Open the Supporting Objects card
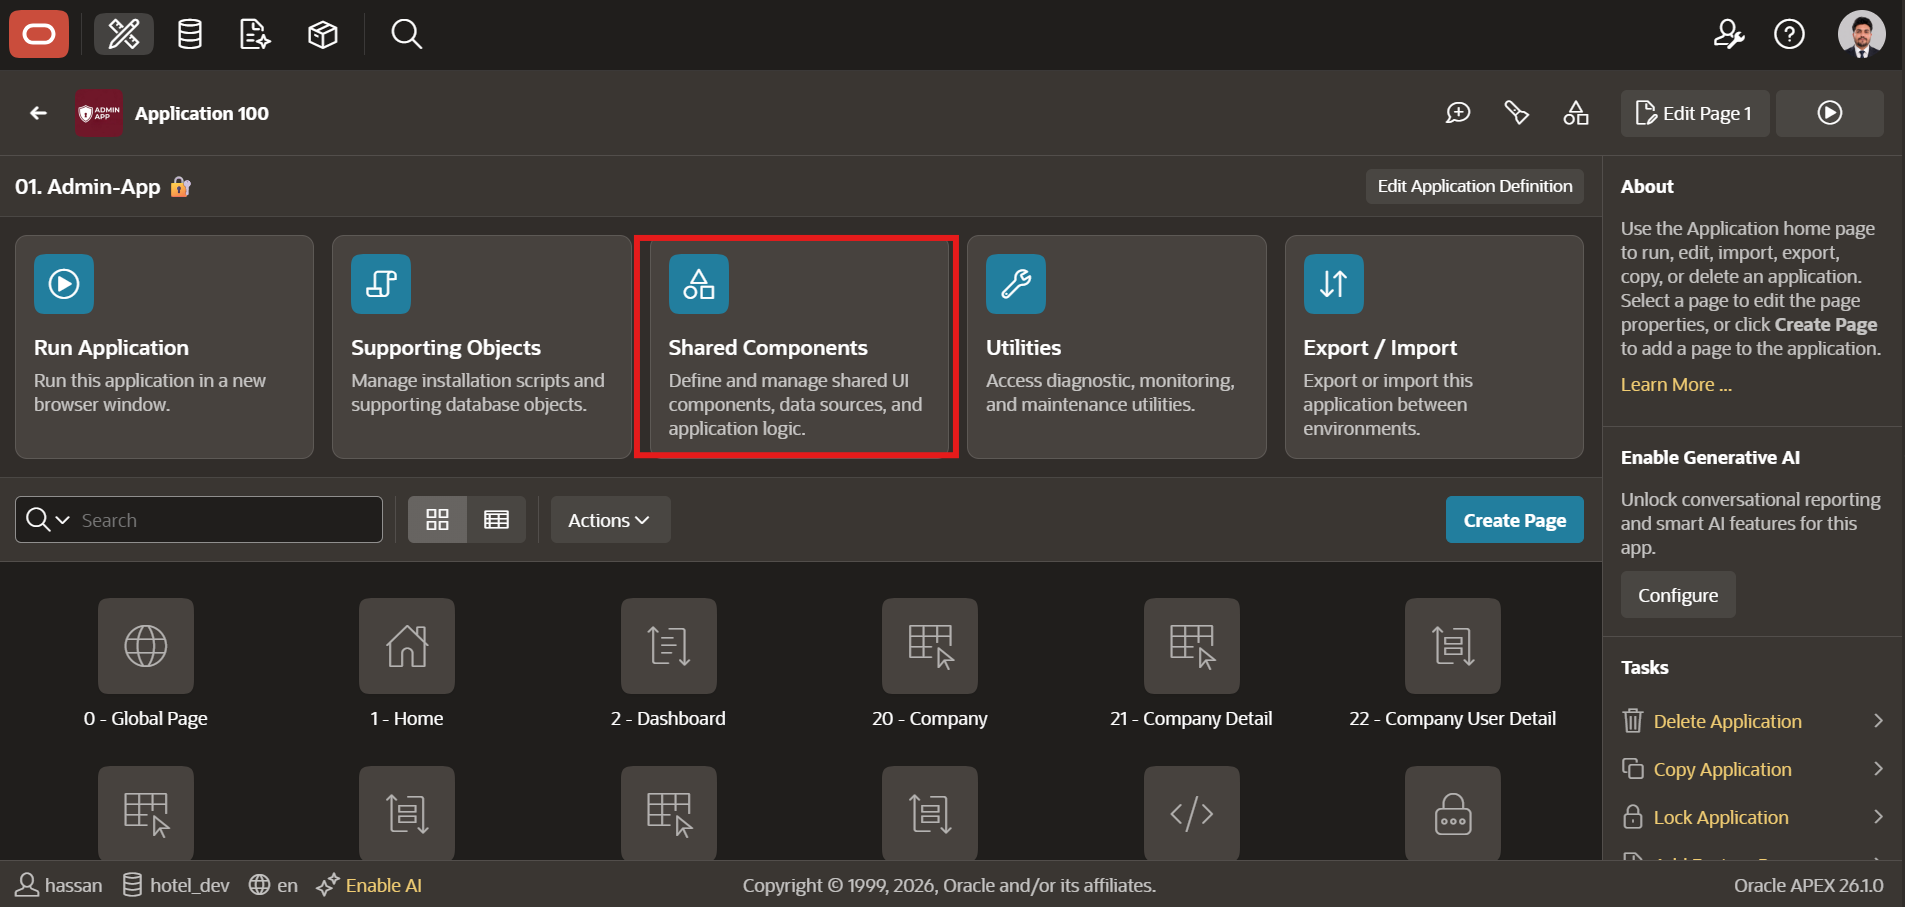Screen dimensions: 1905x907 [481, 347]
